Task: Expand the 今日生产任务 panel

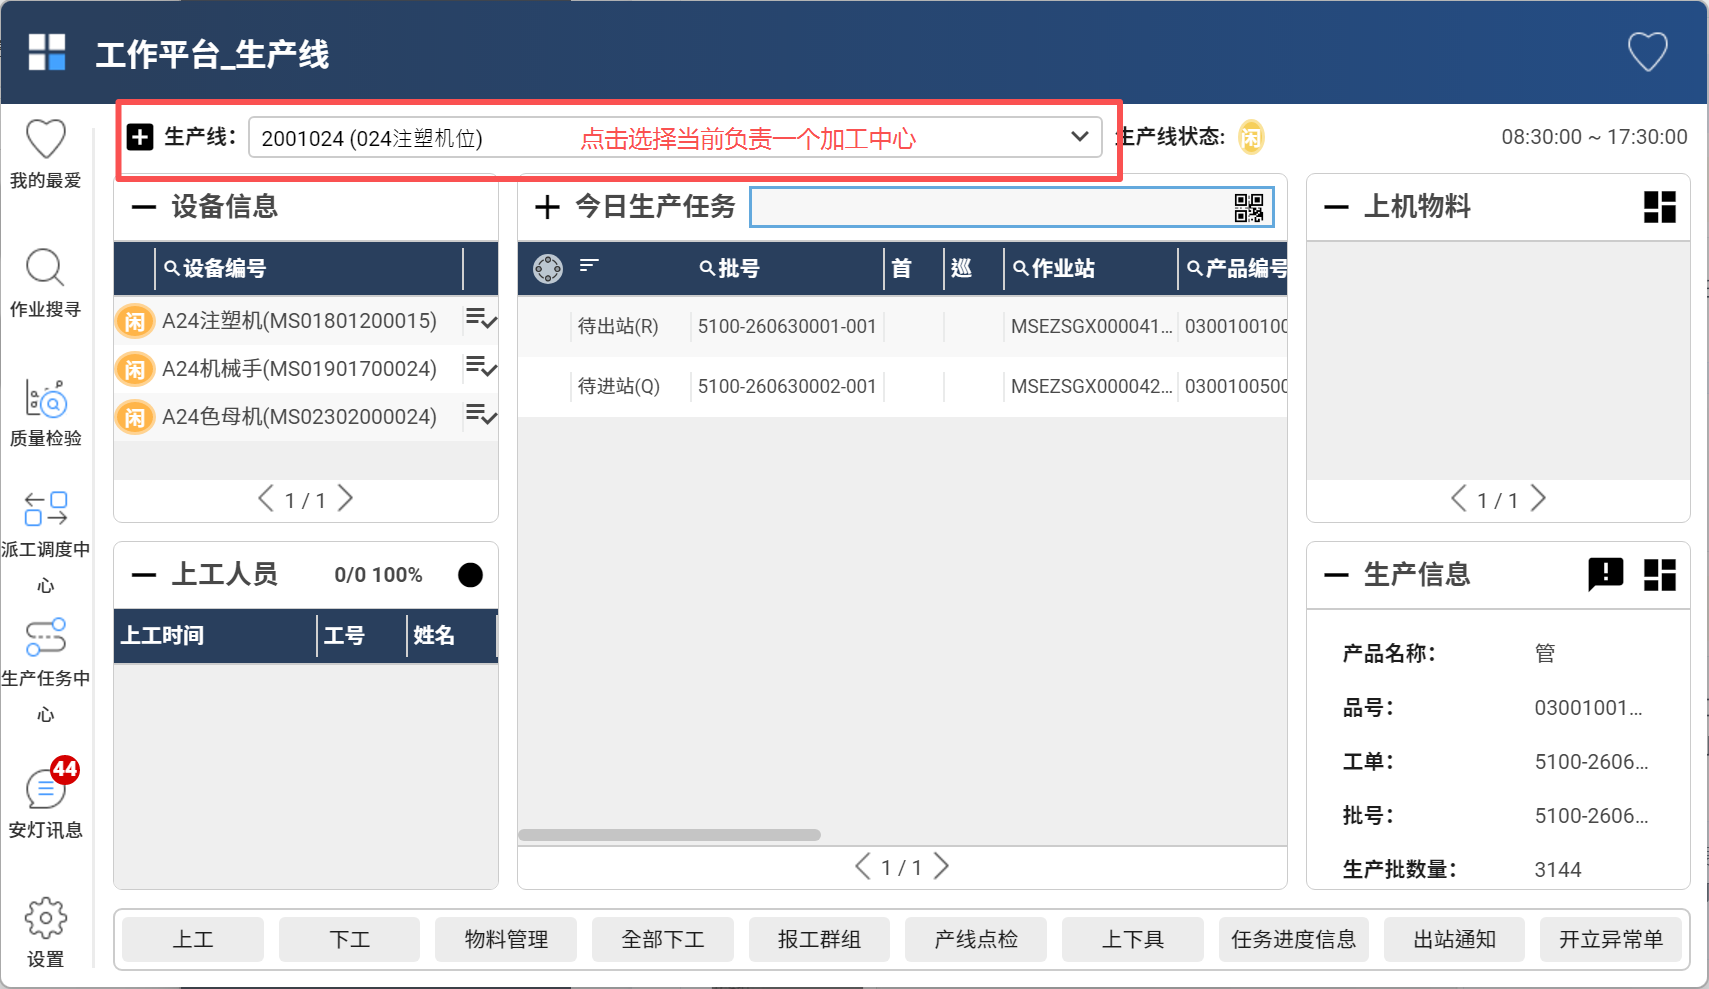Action: pyautogui.click(x=547, y=207)
